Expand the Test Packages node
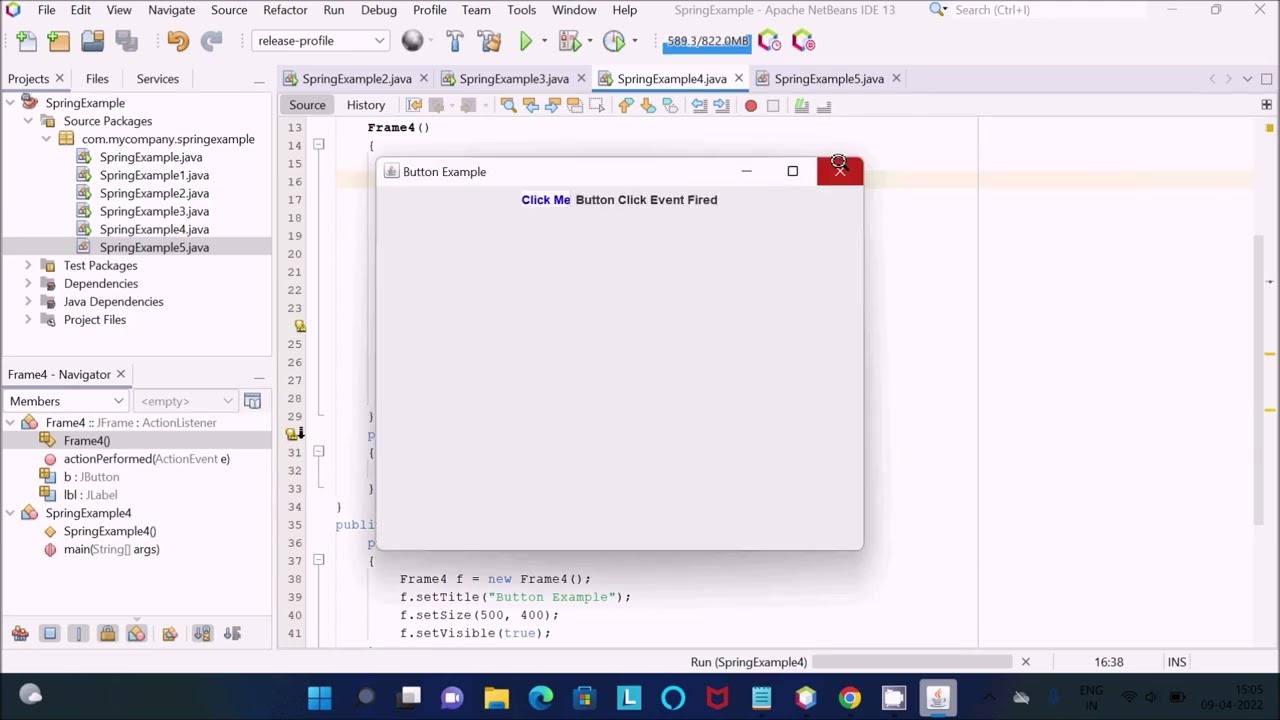 28,265
